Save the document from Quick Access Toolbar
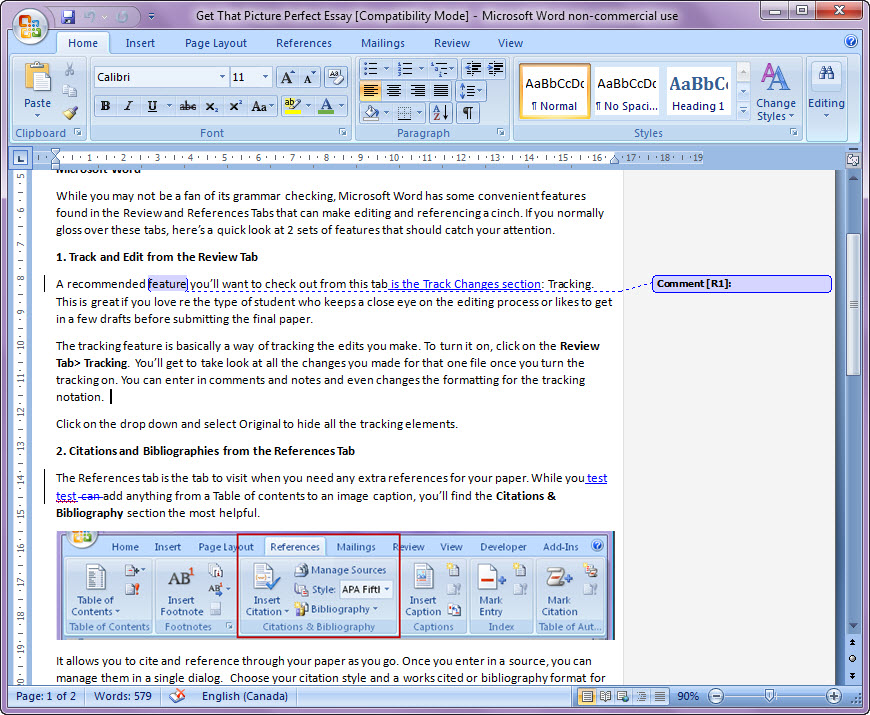Image resolution: width=870 pixels, height=715 pixels. [x=68, y=17]
